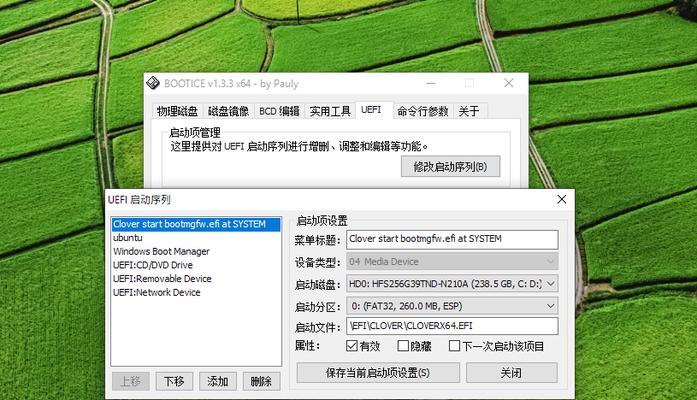Select the Clover start bootmgfw.efi list entry
The width and height of the screenshot is (697, 400).
click(x=196, y=224)
